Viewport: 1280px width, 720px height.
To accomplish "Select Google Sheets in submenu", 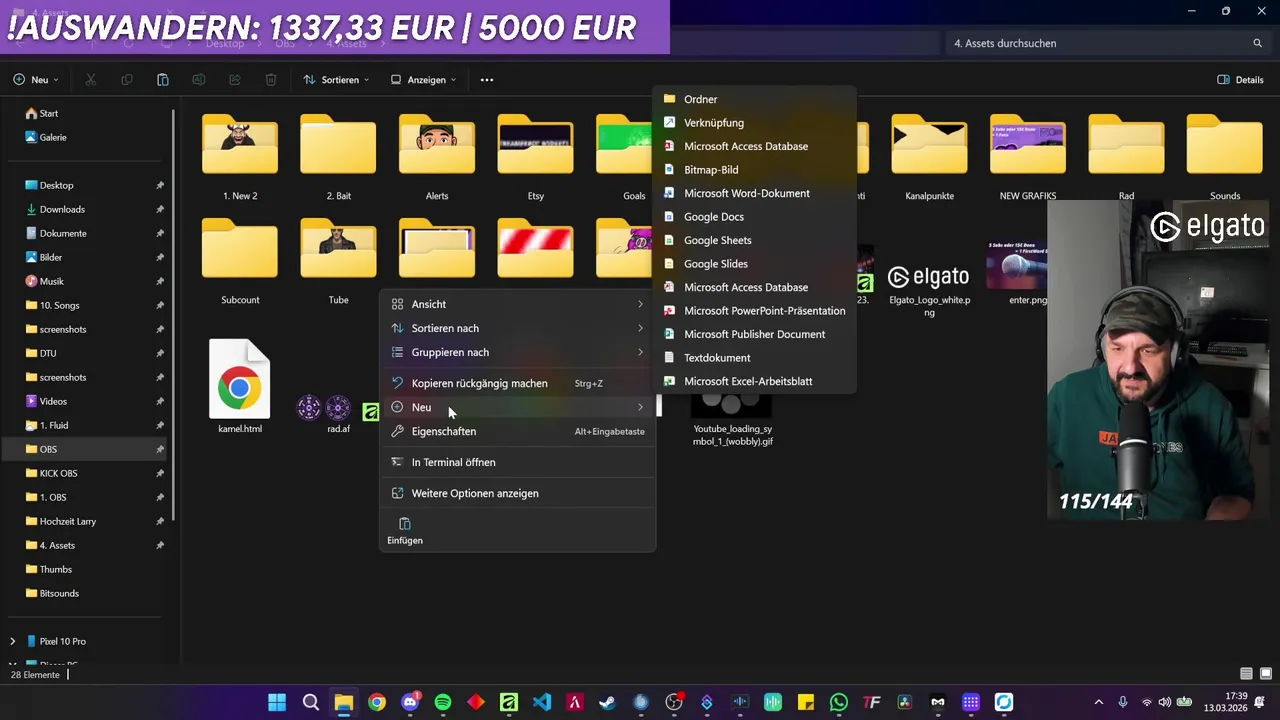I will point(754,240).
